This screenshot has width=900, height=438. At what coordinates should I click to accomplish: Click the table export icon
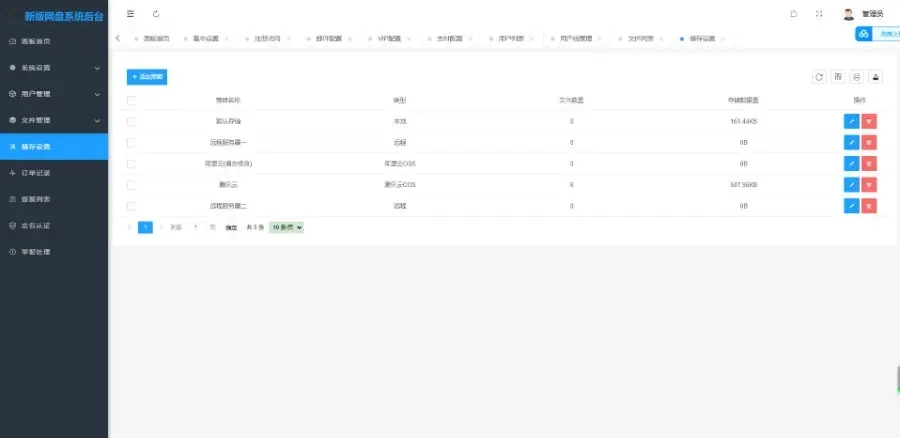point(876,77)
